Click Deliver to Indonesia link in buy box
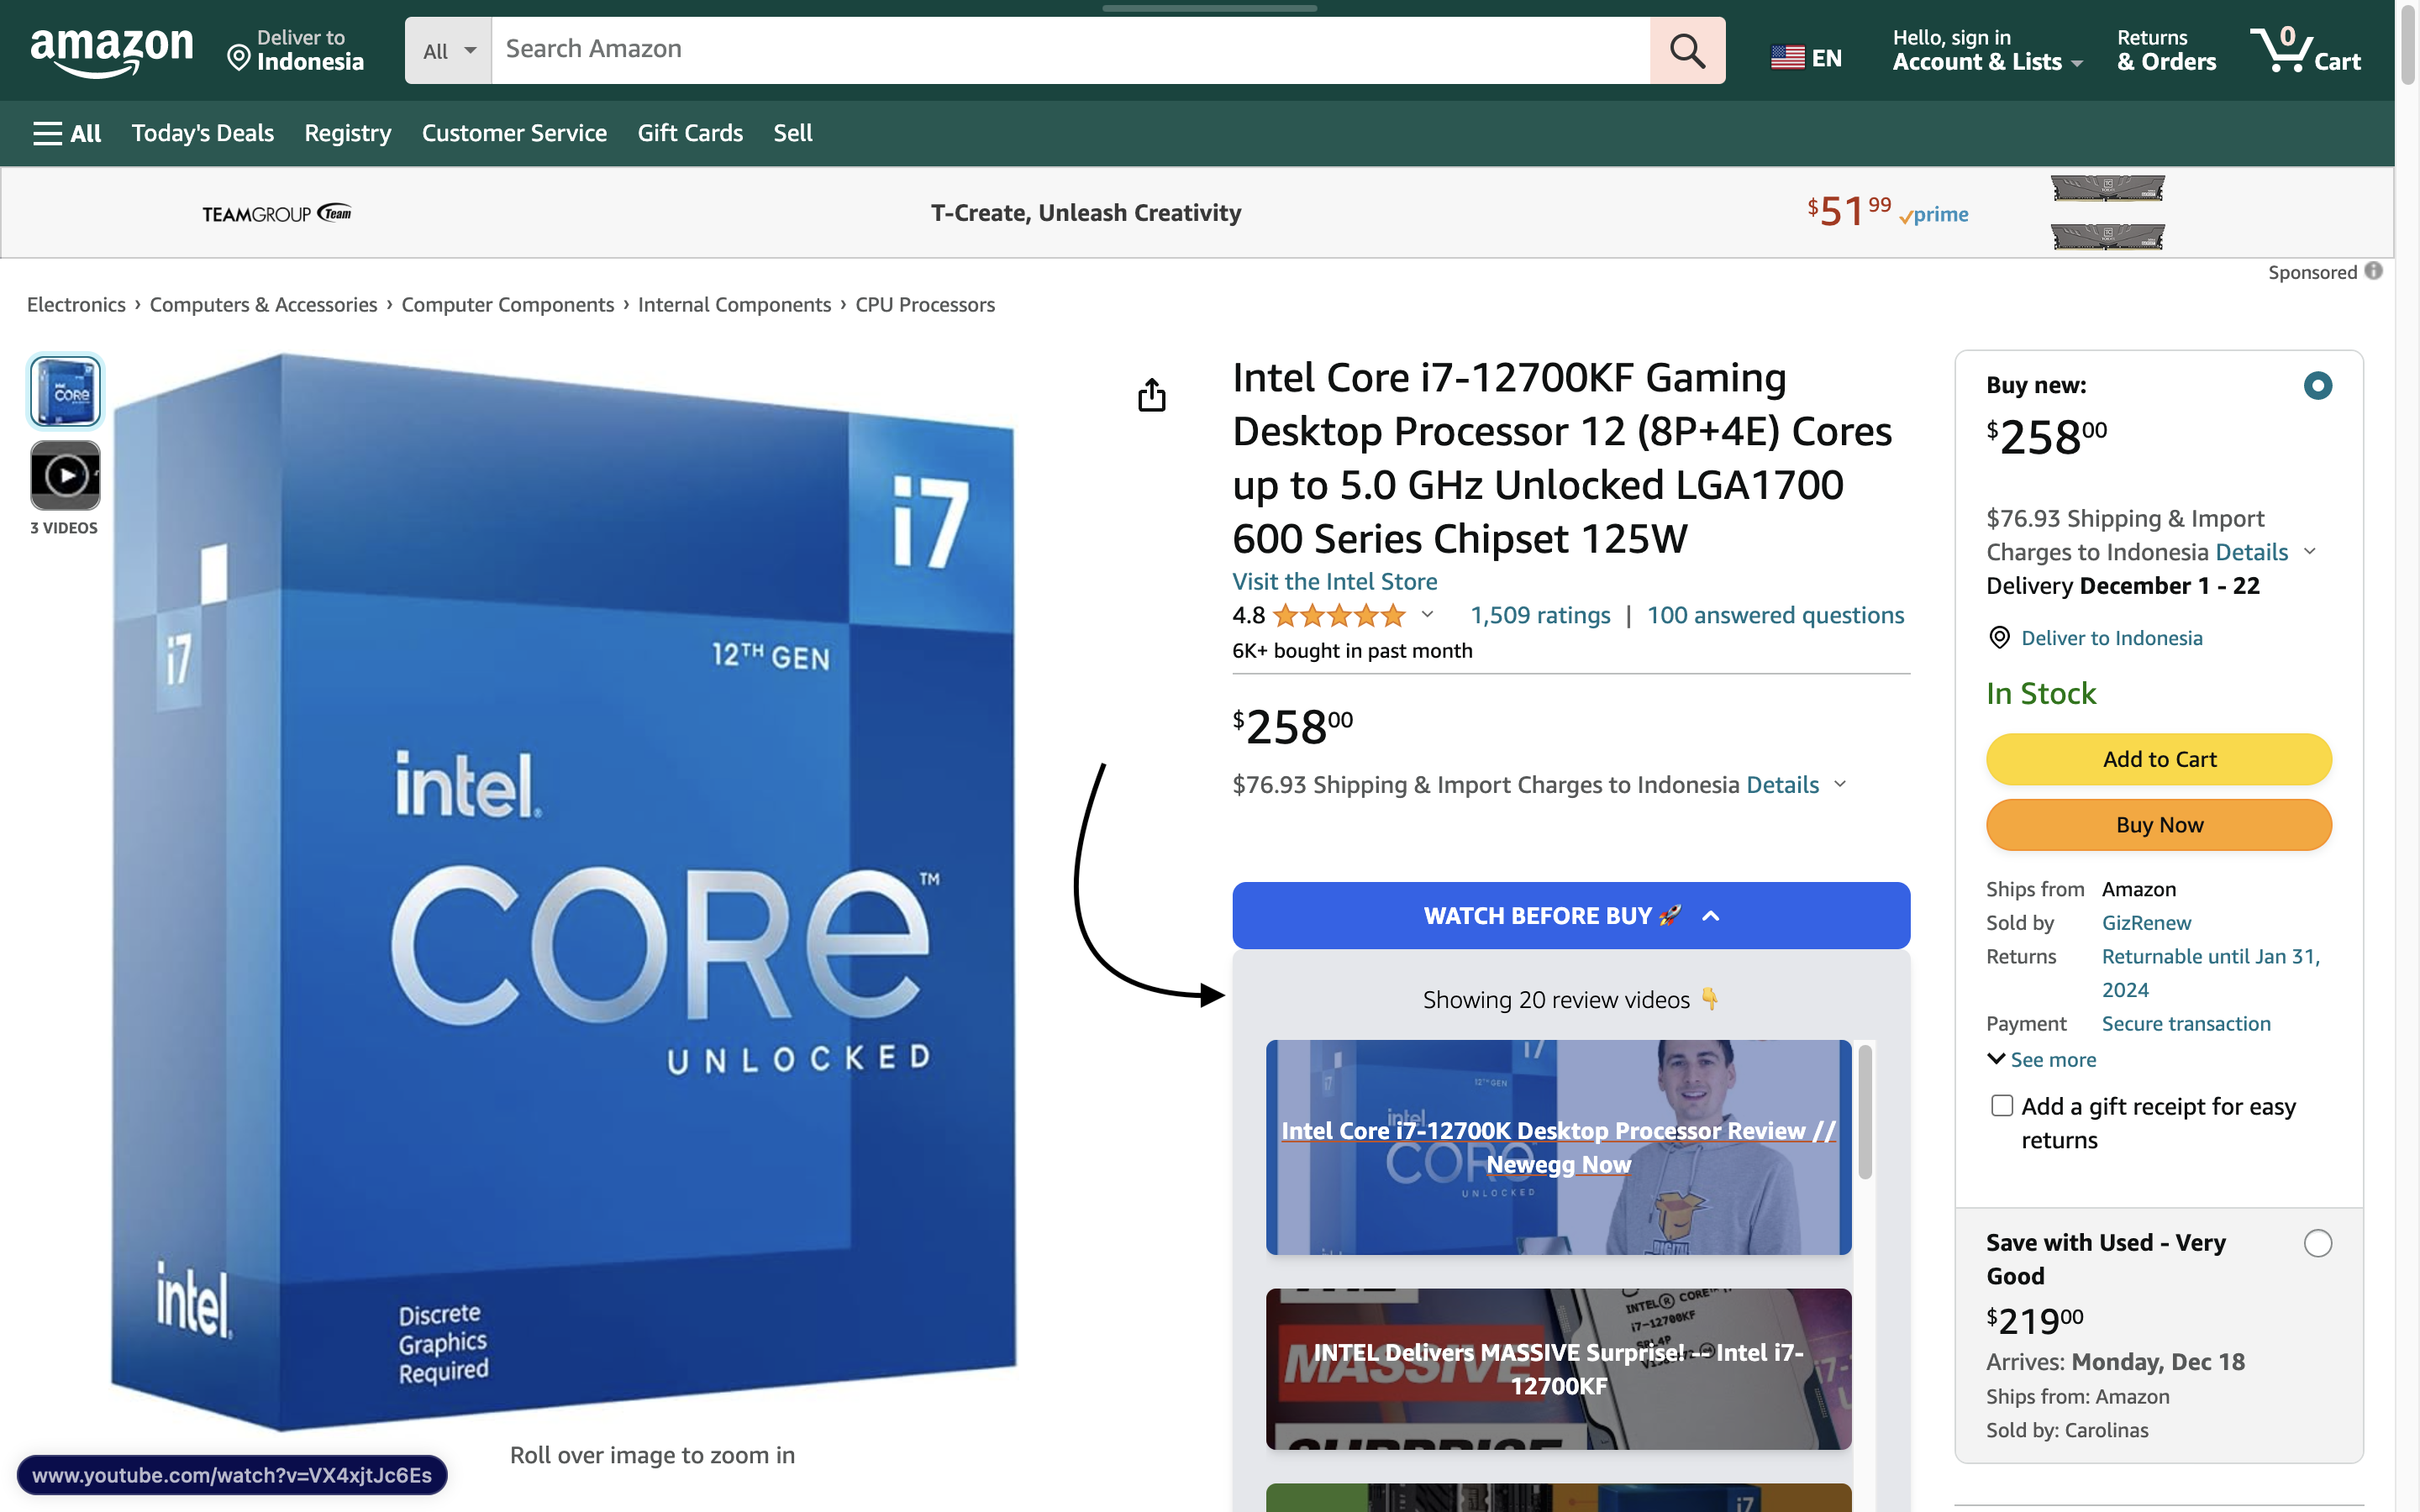Screen dimensions: 2420x1512 (x=2111, y=638)
